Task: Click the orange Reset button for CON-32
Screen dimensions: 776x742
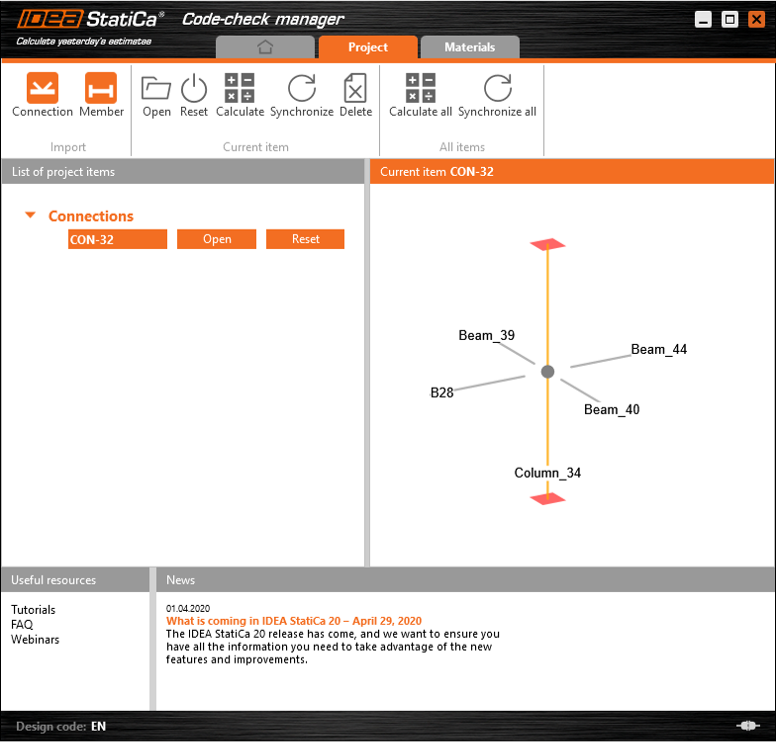Action: tap(305, 239)
